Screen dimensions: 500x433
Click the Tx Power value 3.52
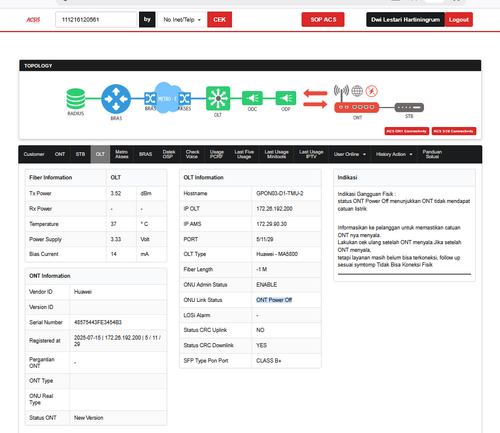point(116,193)
